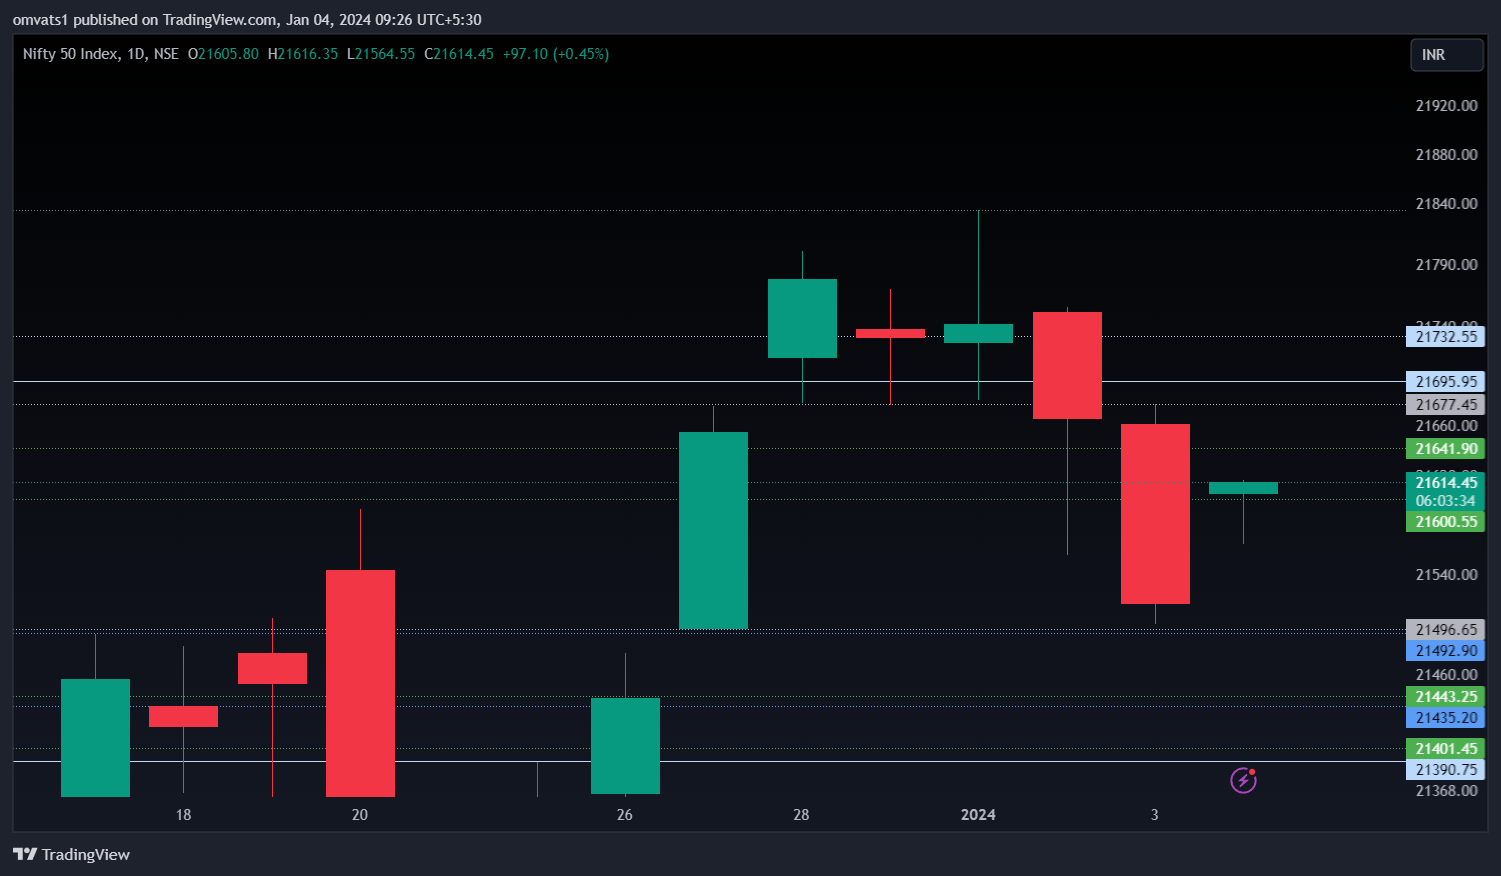This screenshot has width=1501, height=876.
Task: Click the change value +97.10 (+0.45%)
Action: 556,54
